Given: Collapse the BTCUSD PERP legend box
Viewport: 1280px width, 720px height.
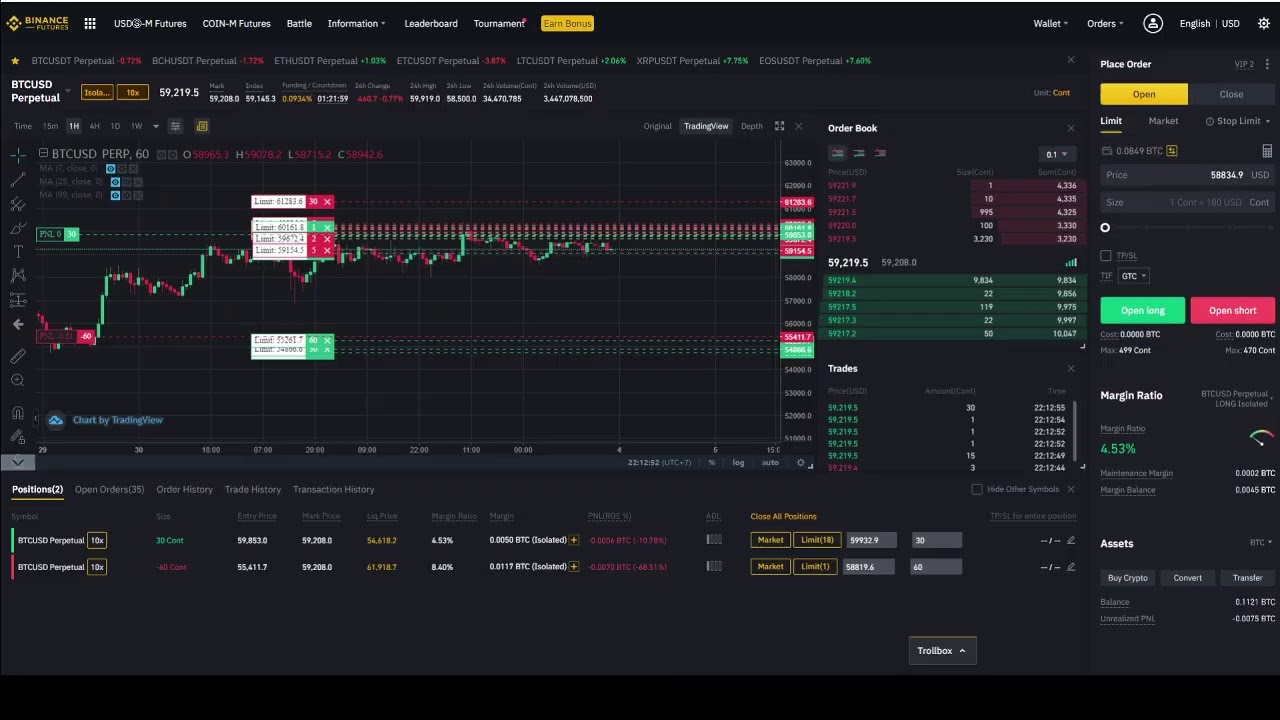Looking at the screenshot, I should (x=43, y=153).
